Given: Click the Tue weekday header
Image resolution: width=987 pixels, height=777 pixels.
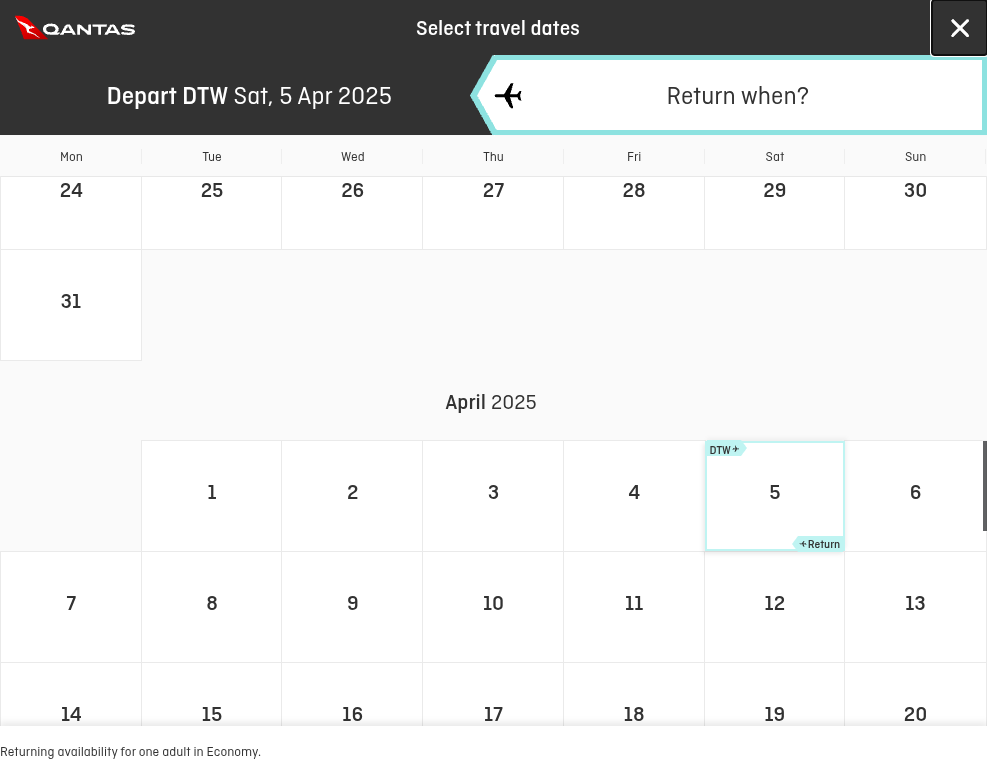Looking at the screenshot, I should pos(212,157).
